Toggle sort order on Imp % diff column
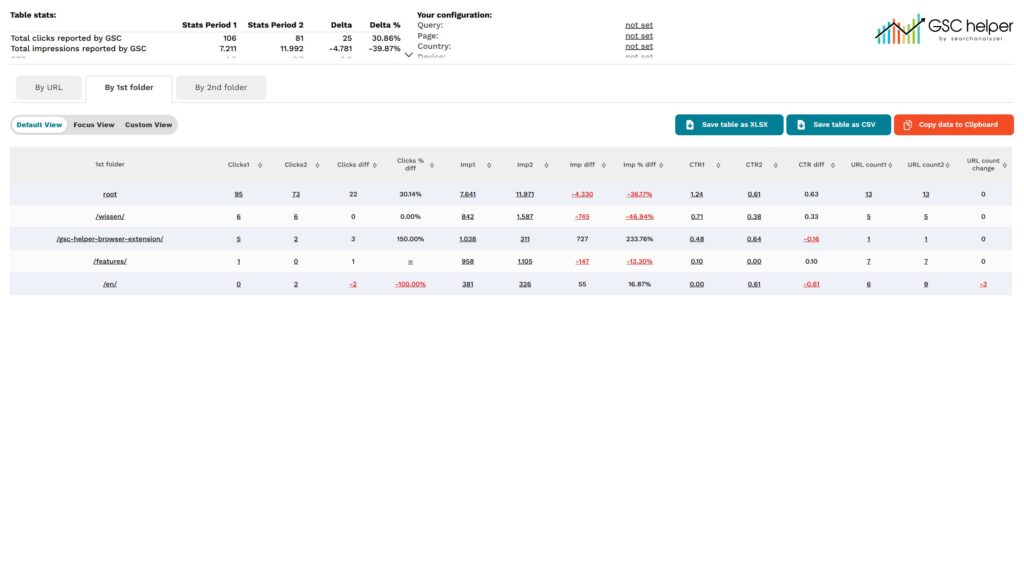The height and width of the screenshot is (576, 1024). click(x=663, y=165)
